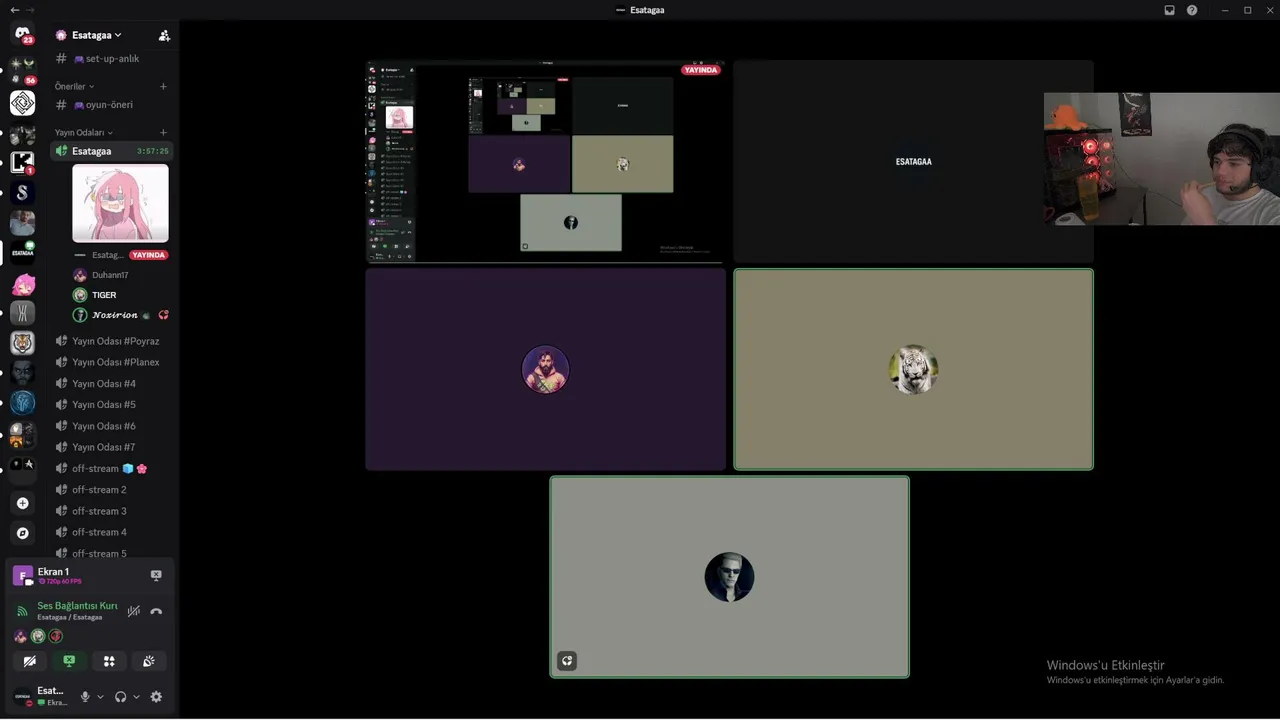1280x720 pixels.
Task: Select user TIGER in voice list
Action: pyautogui.click(x=120, y=295)
